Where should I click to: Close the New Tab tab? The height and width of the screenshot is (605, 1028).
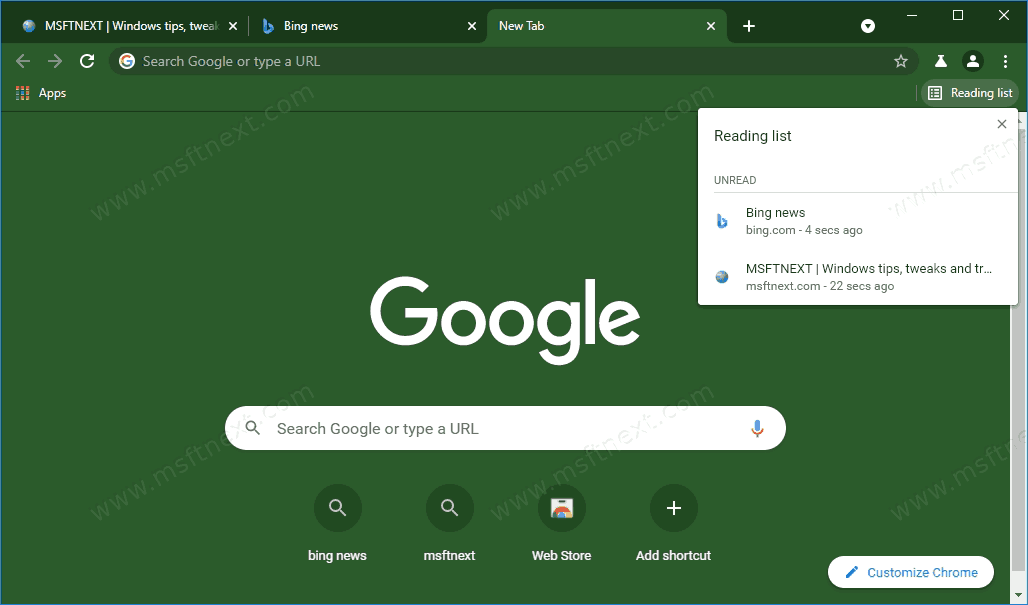click(x=711, y=26)
